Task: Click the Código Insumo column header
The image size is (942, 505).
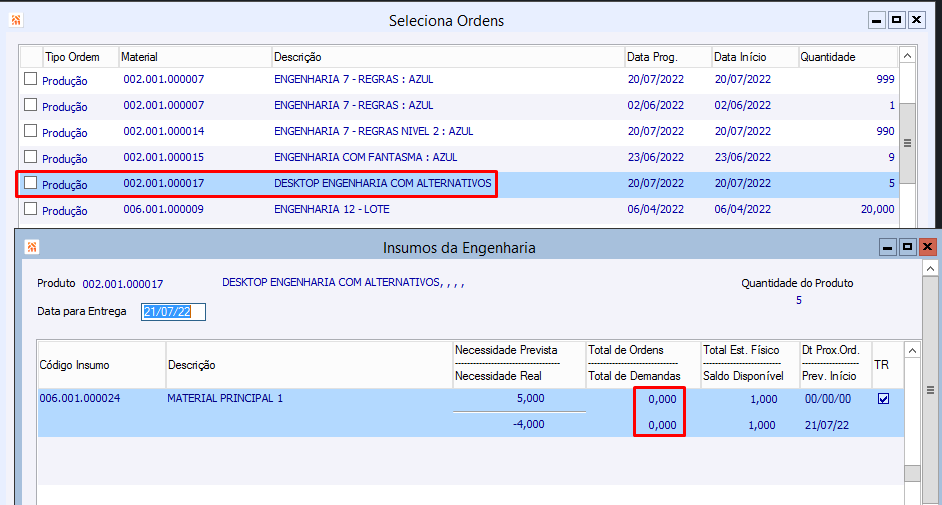Action: pos(101,365)
